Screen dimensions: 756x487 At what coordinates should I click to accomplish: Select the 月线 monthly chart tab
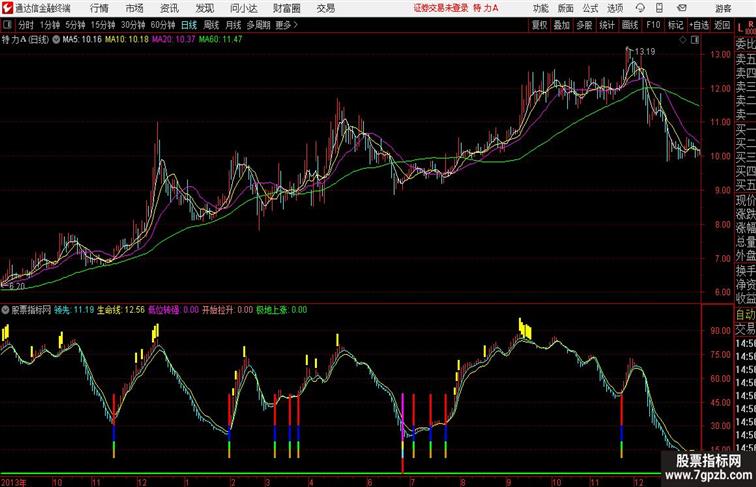233,25
